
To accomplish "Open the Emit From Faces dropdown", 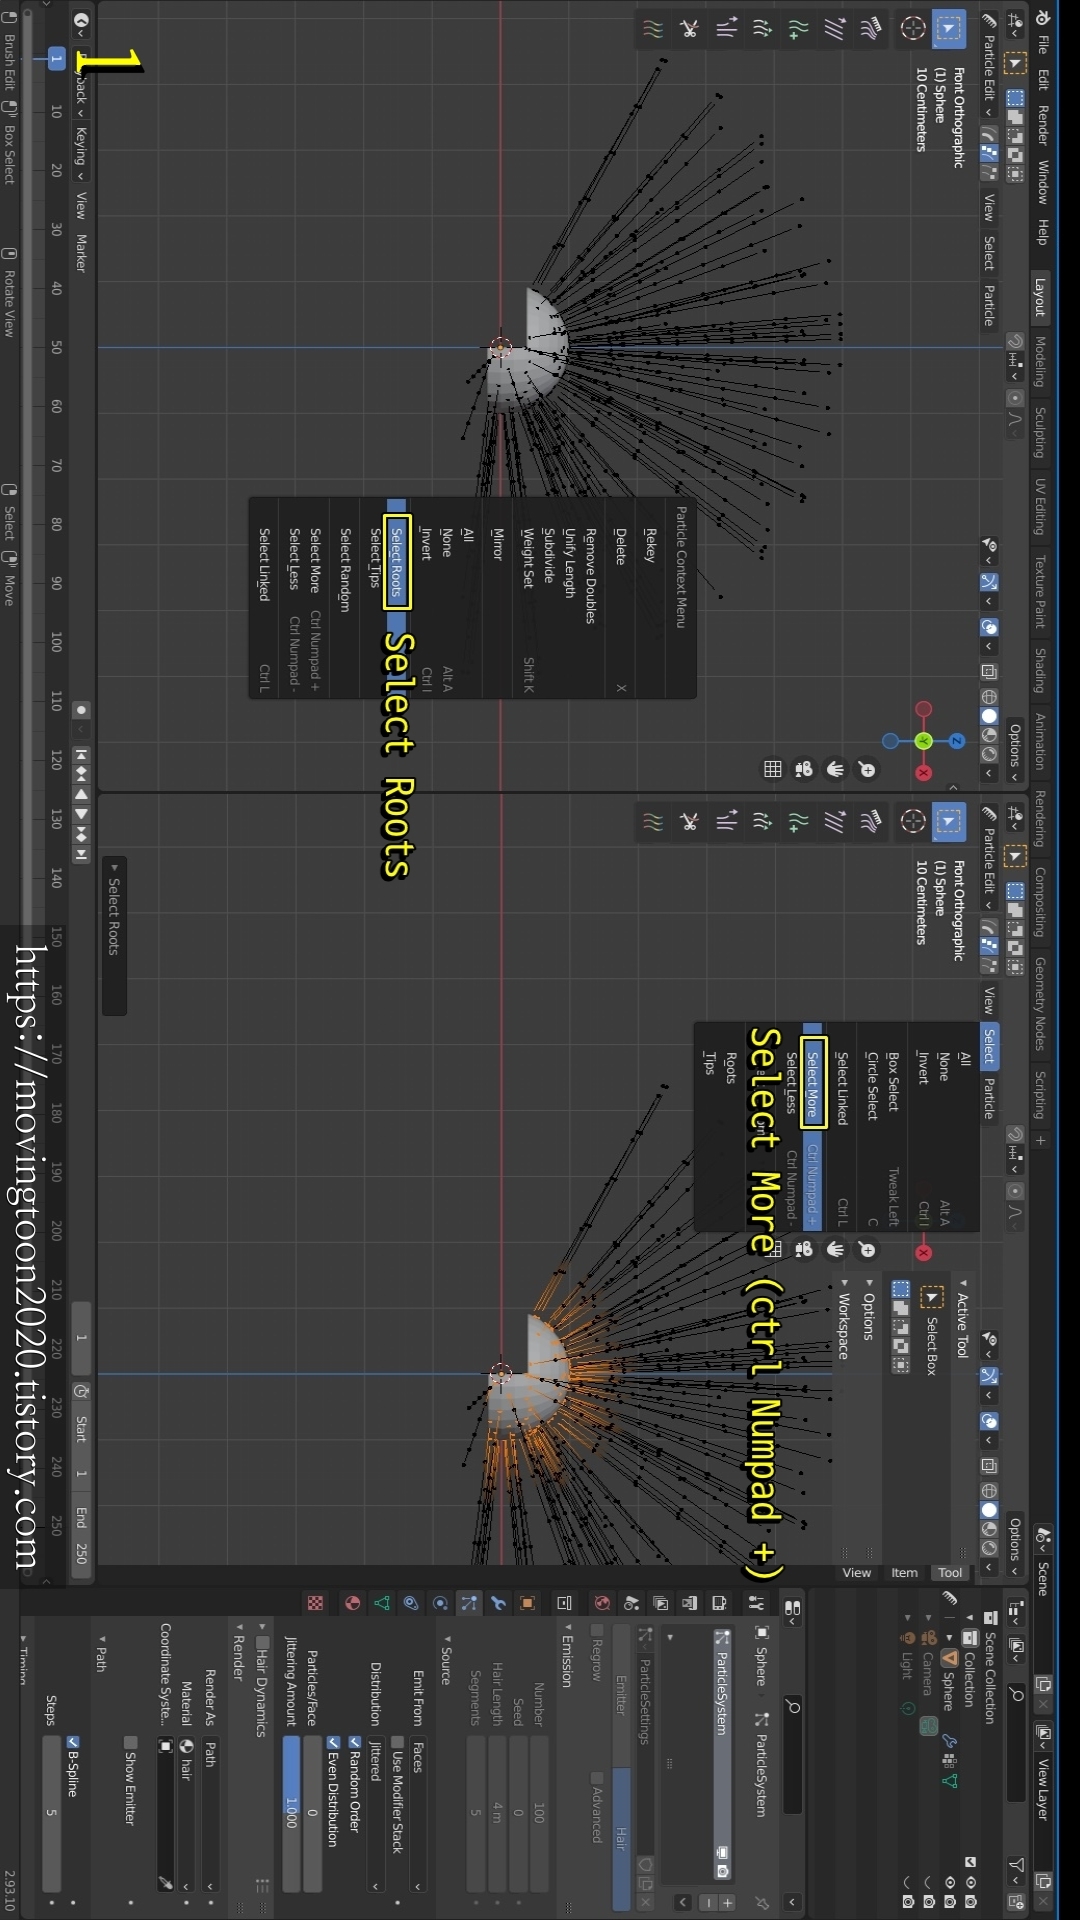I will click(x=418, y=1815).
